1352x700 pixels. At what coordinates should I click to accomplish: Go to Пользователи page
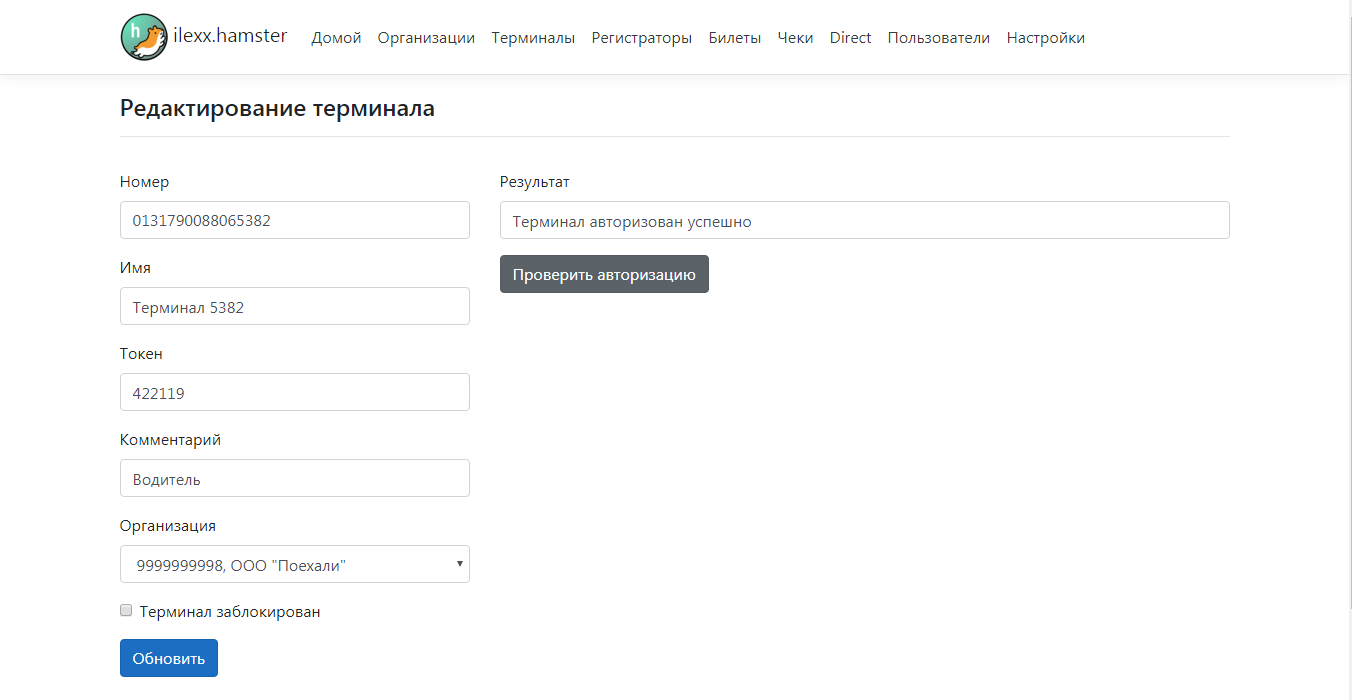click(x=938, y=38)
